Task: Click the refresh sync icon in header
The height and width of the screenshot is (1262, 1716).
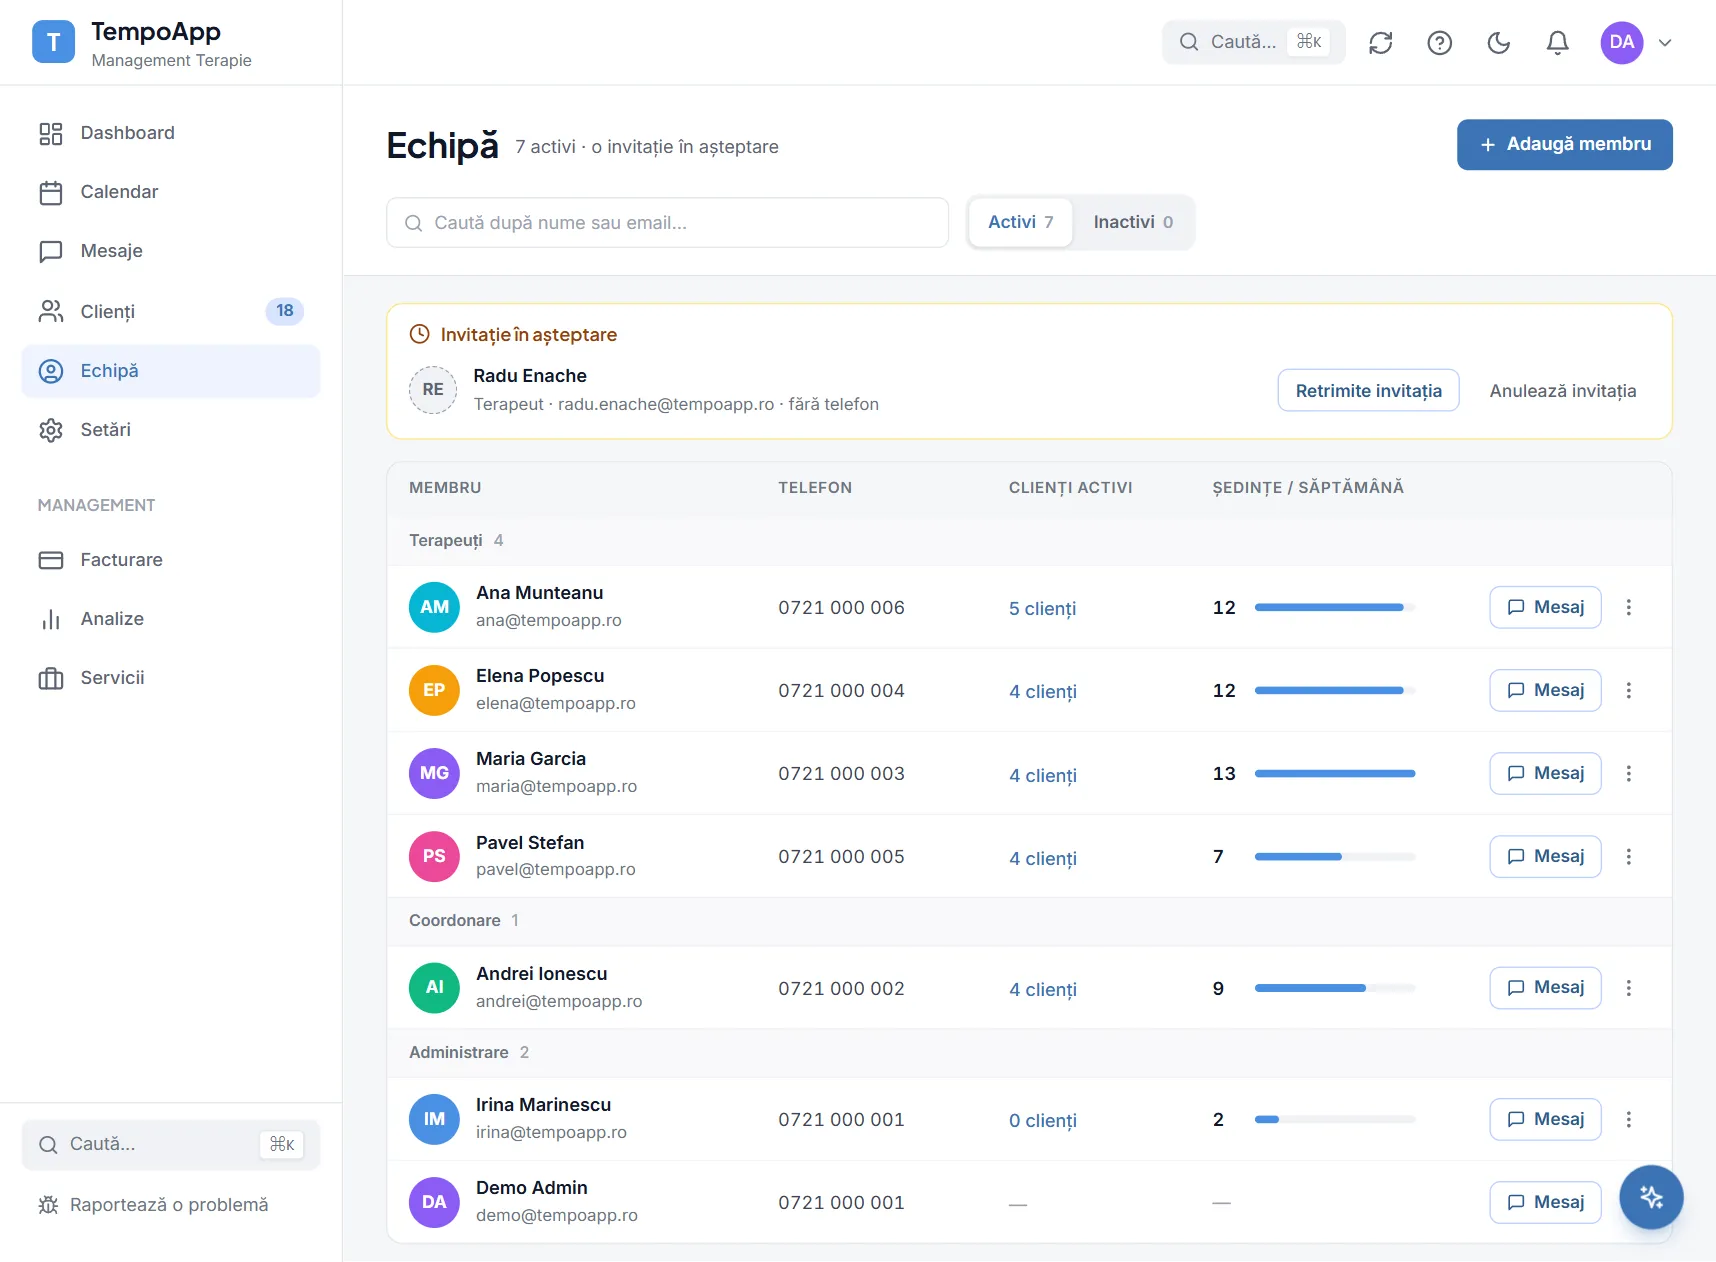Action: [x=1381, y=42]
